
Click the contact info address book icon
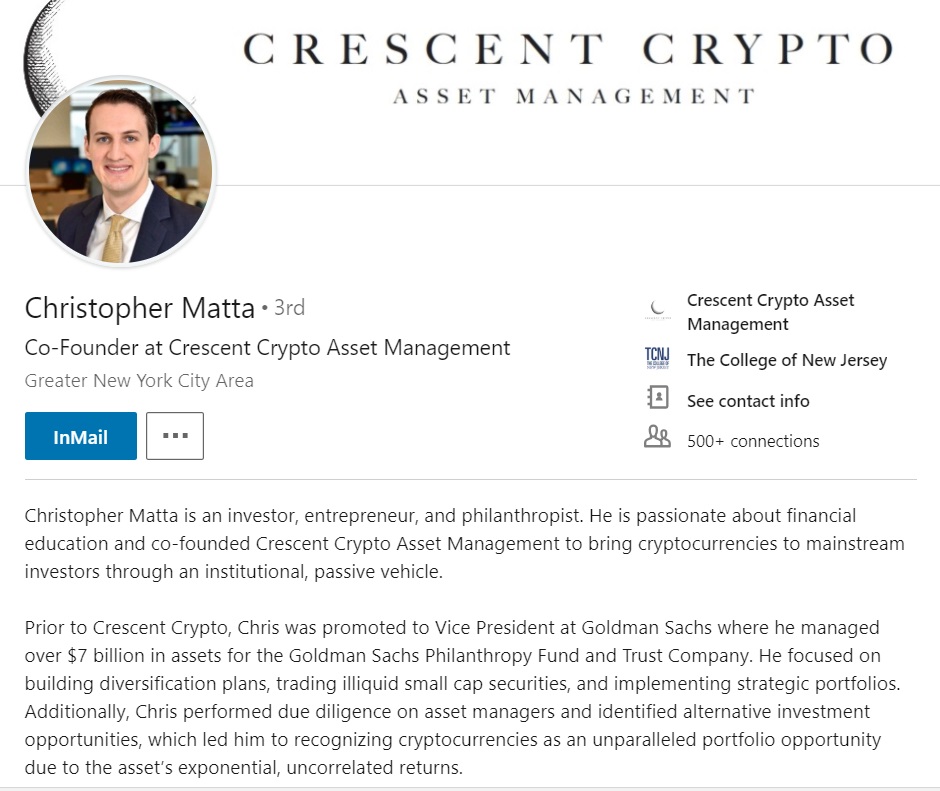(657, 399)
